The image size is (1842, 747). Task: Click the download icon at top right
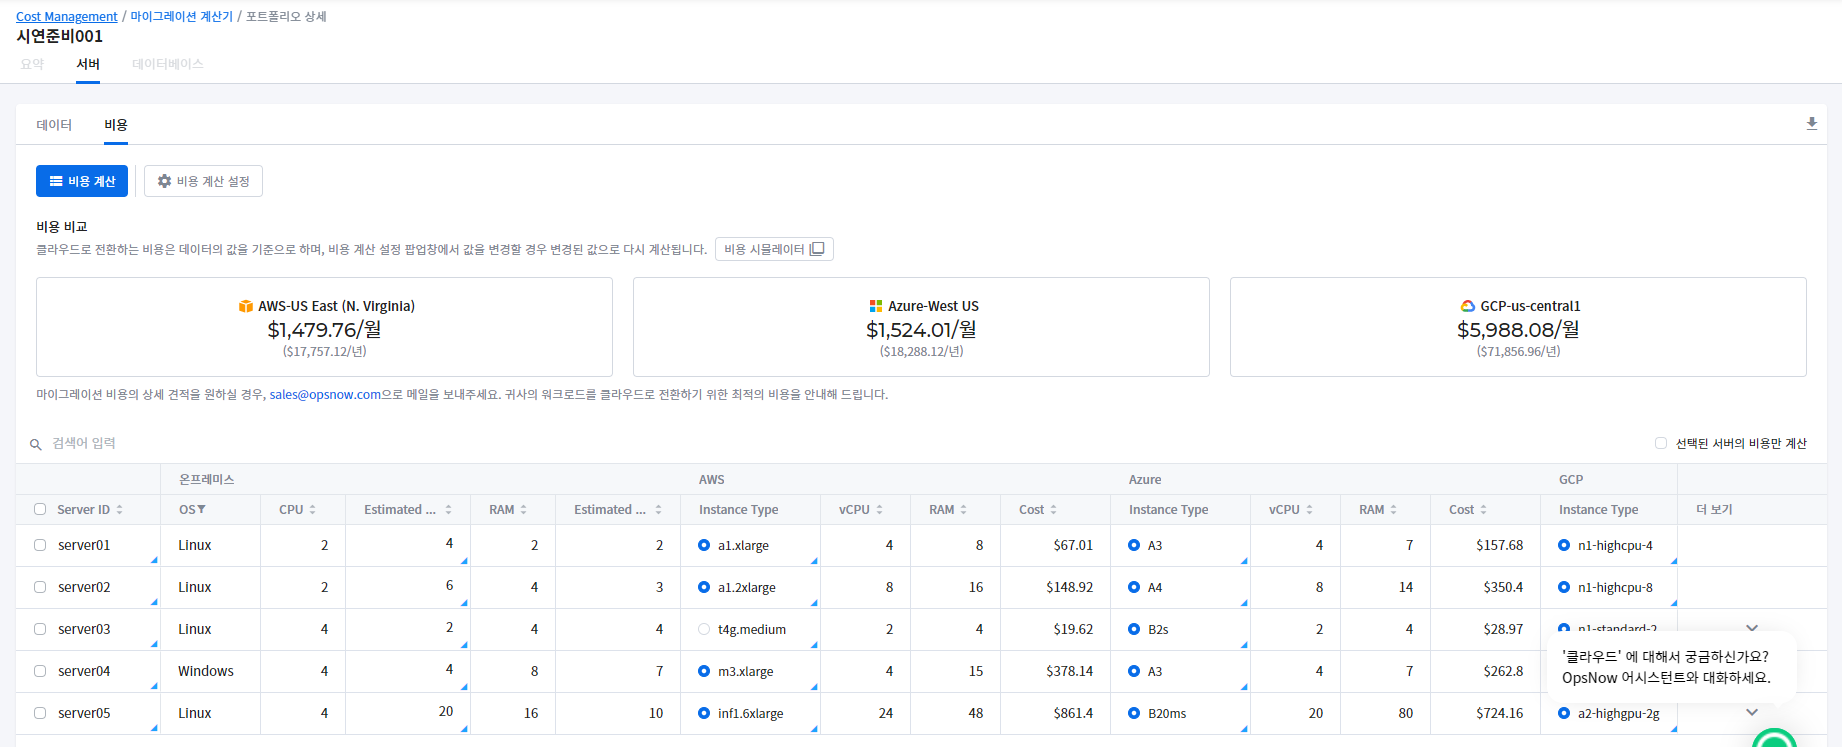(x=1811, y=124)
